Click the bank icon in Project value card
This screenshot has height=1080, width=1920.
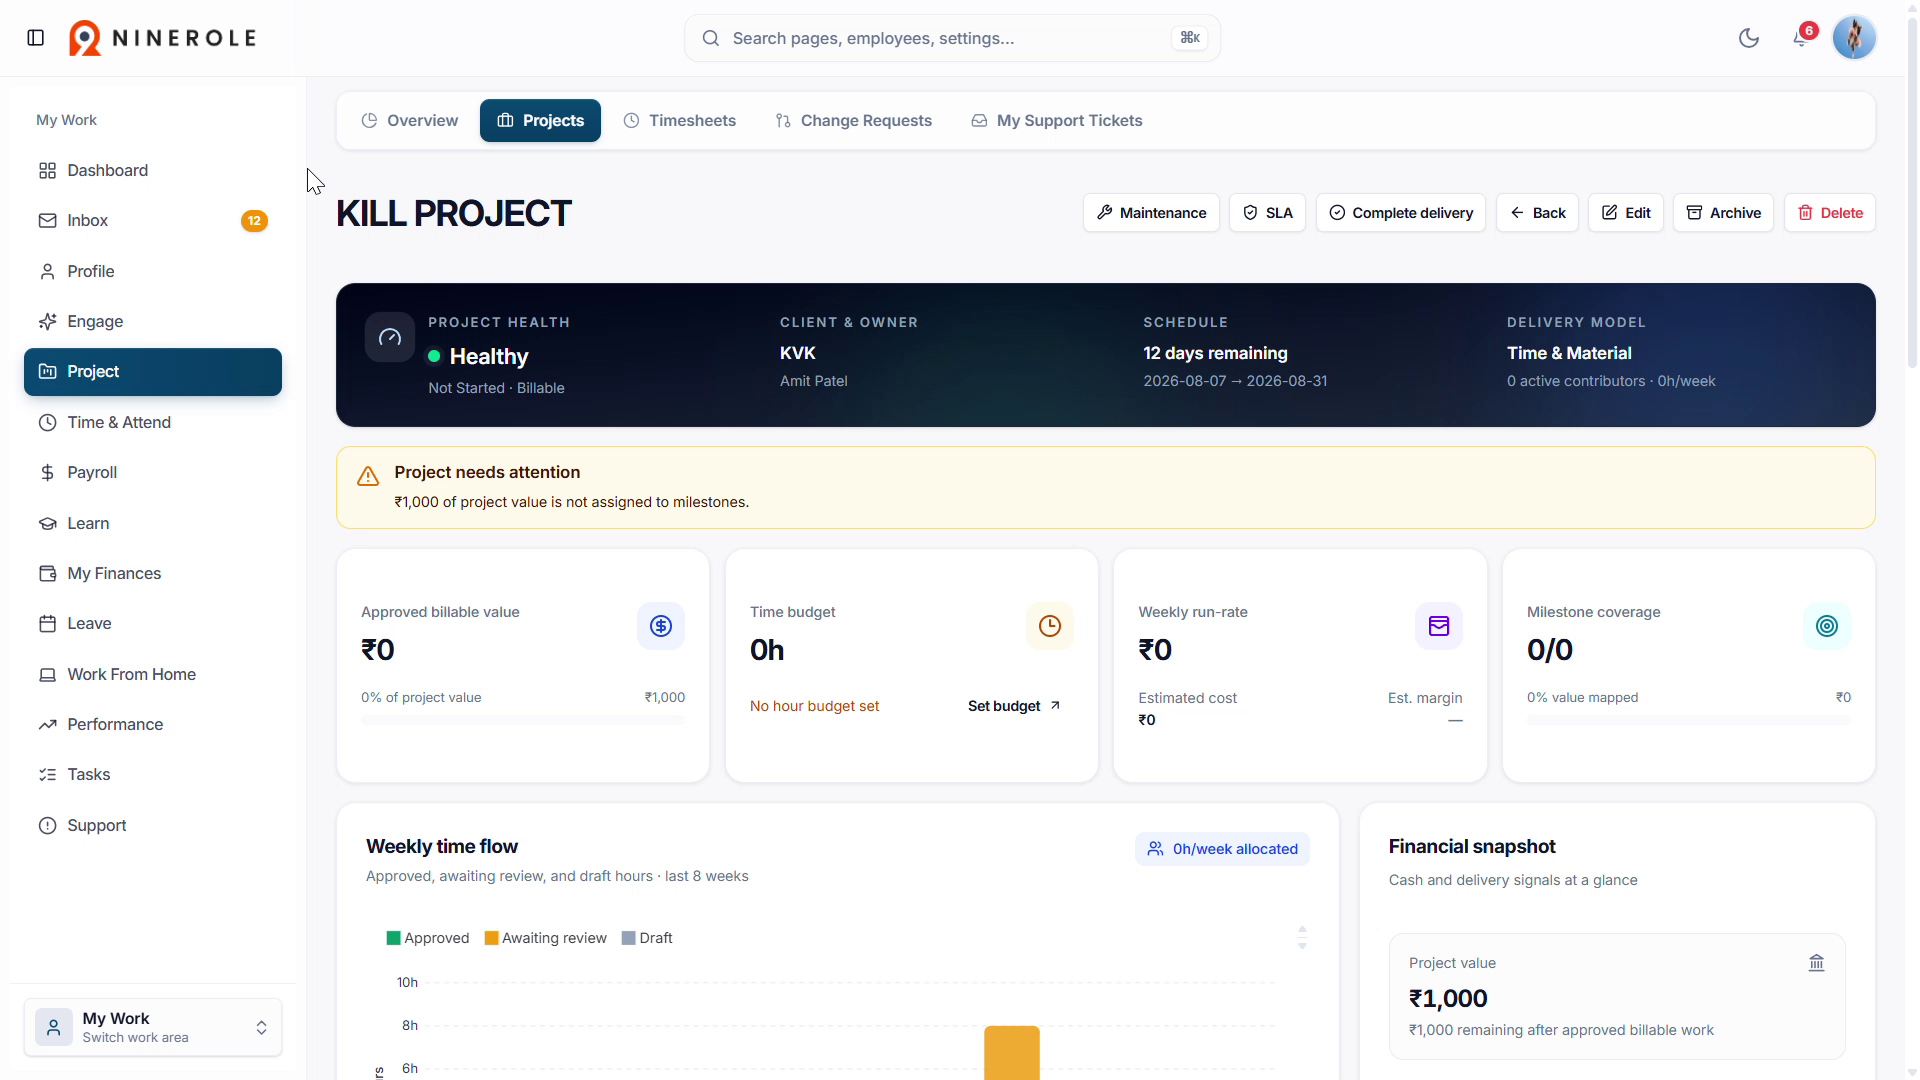(x=1817, y=963)
